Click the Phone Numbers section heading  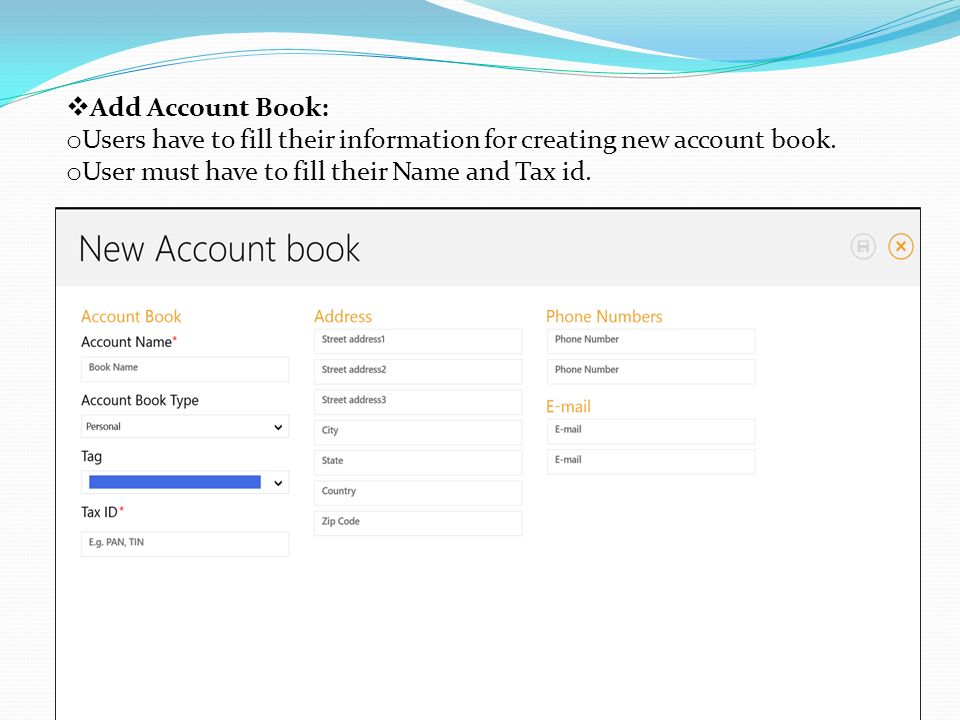(x=604, y=317)
